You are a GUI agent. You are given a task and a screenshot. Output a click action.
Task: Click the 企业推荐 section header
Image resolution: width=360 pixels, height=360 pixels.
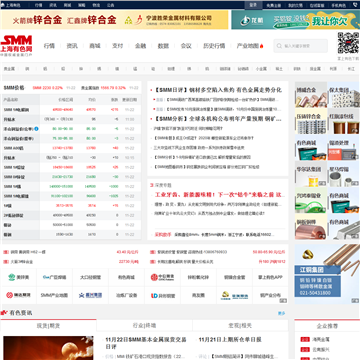[327, 326]
